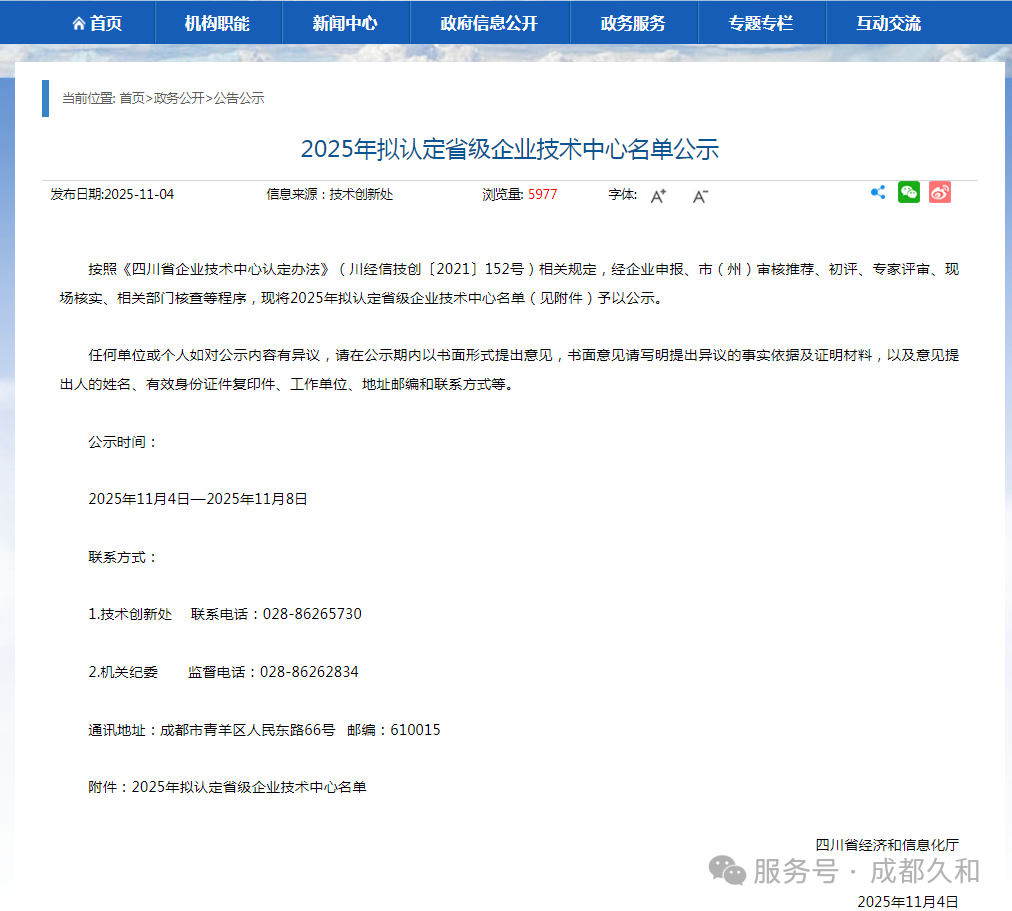
Task: Open the 新闻中心 menu
Action: 346,22
